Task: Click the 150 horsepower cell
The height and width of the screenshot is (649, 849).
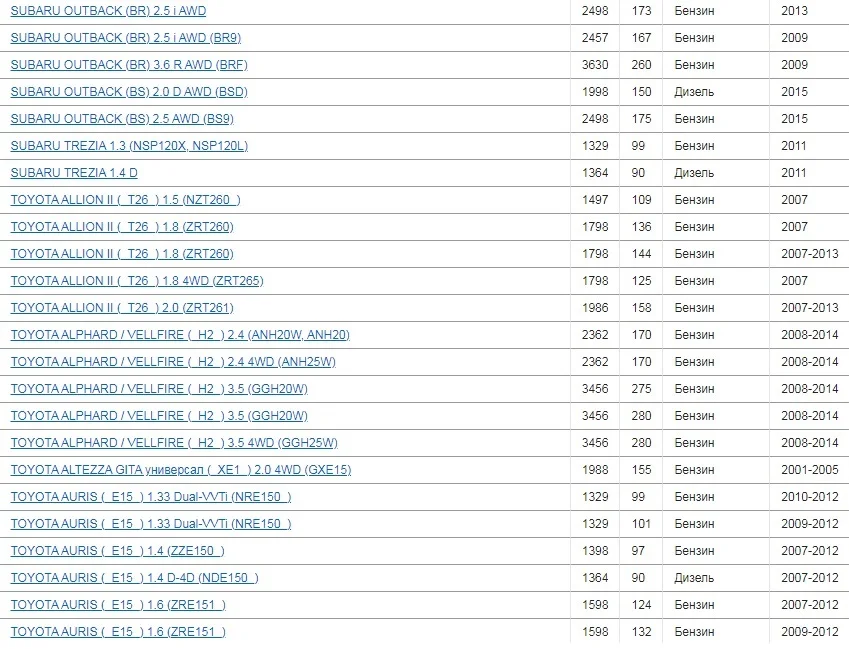Action: click(x=641, y=92)
